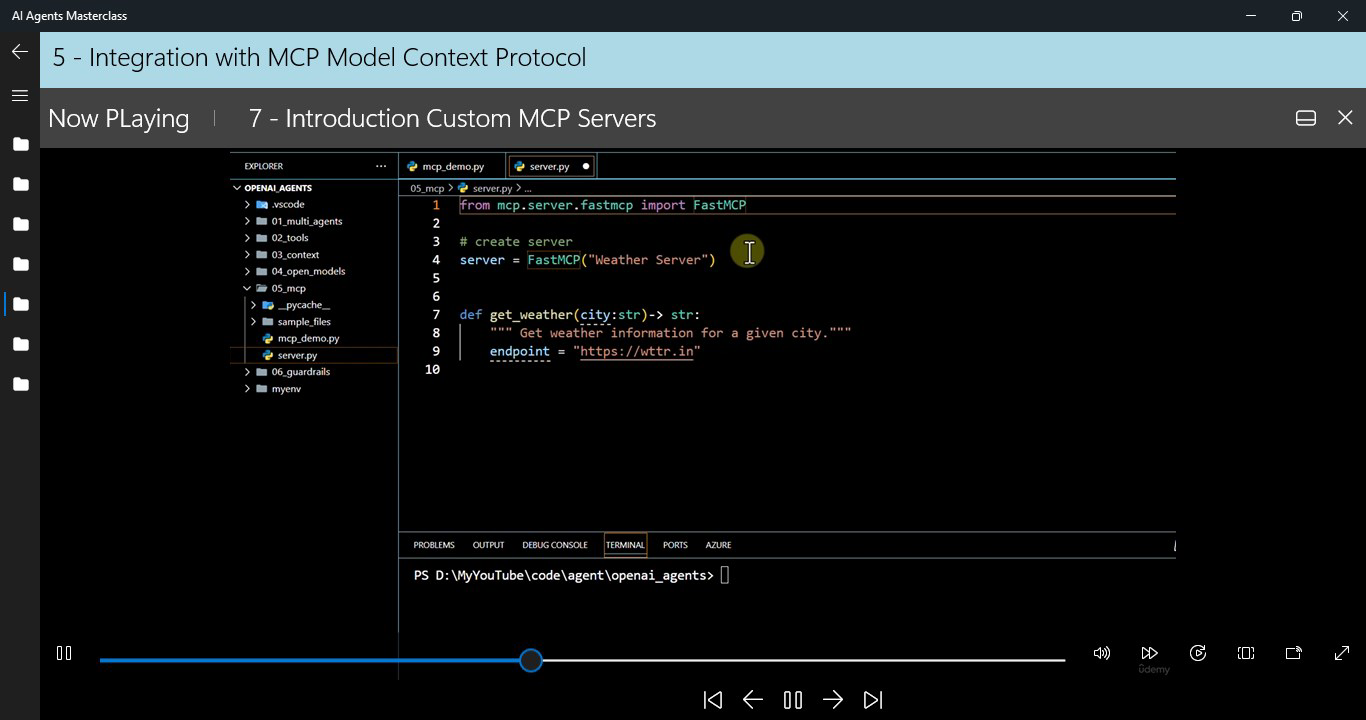
Task: Click the unsaved dot on the server.py tab
Action: click(x=586, y=166)
